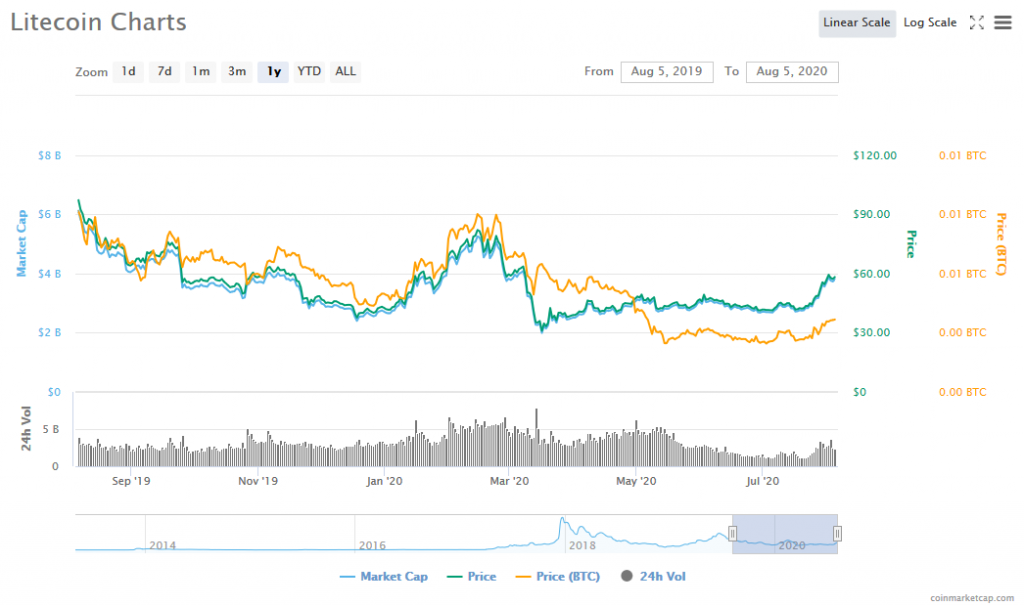Set zoom to ALL
1024x606 pixels.
[x=345, y=71]
